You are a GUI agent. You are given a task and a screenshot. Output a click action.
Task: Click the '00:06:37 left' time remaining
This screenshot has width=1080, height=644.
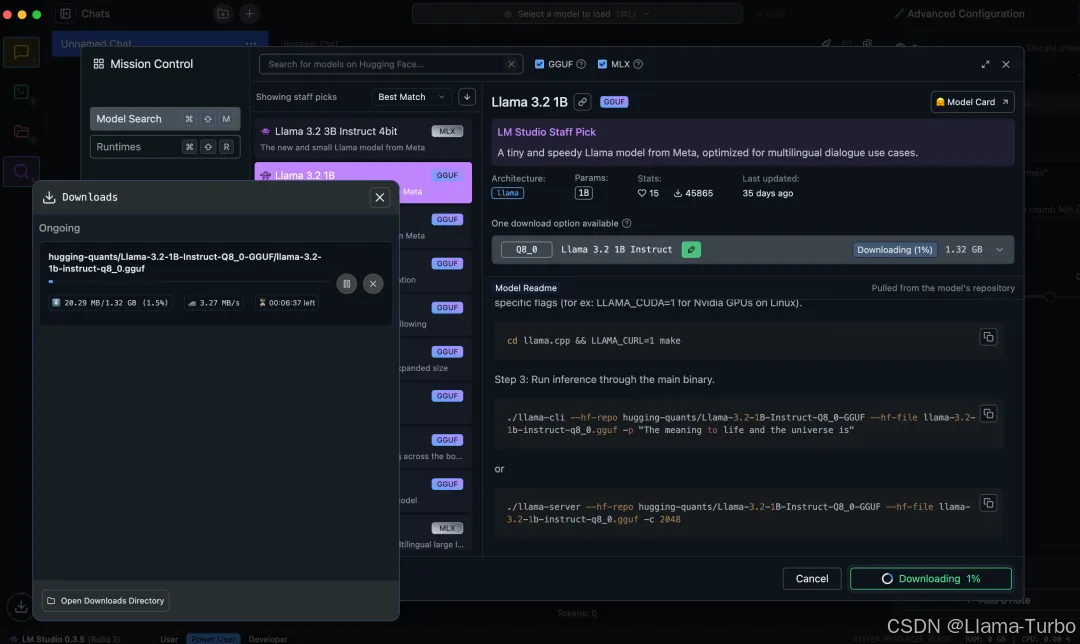pyautogui.click(x=287, y=302)
